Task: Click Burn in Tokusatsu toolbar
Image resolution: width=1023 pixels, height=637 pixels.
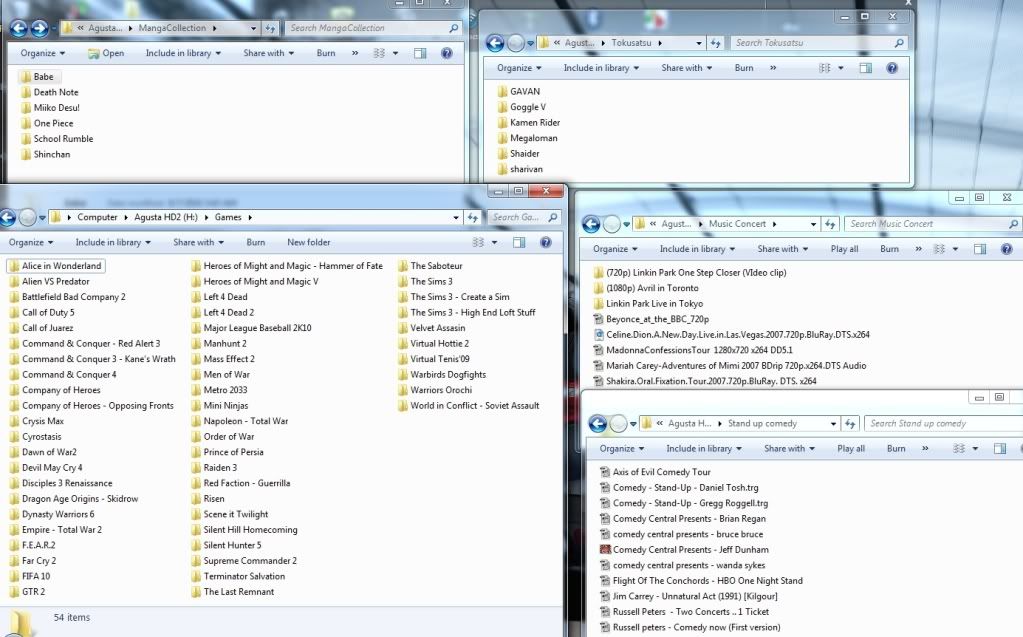Action: click(744, 68)
